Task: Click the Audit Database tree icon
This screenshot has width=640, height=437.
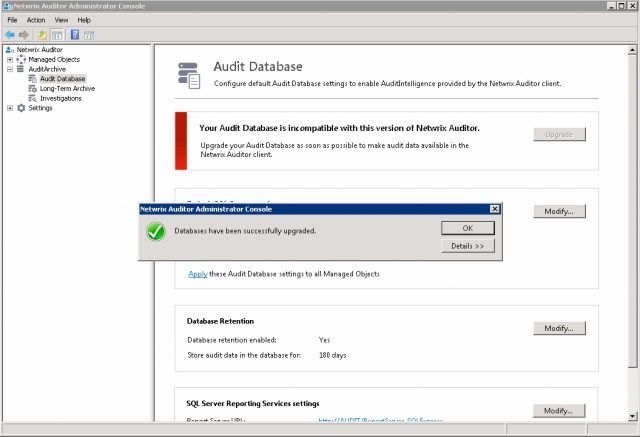Action: click(x=32, y=79)
